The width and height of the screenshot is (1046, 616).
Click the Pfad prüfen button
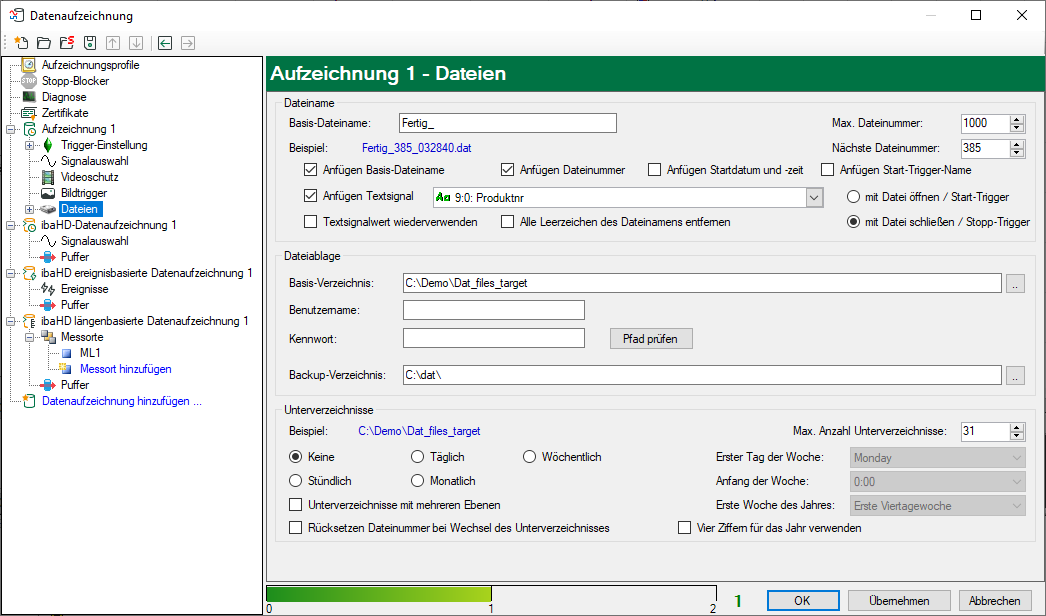click(x=650, y=339)
